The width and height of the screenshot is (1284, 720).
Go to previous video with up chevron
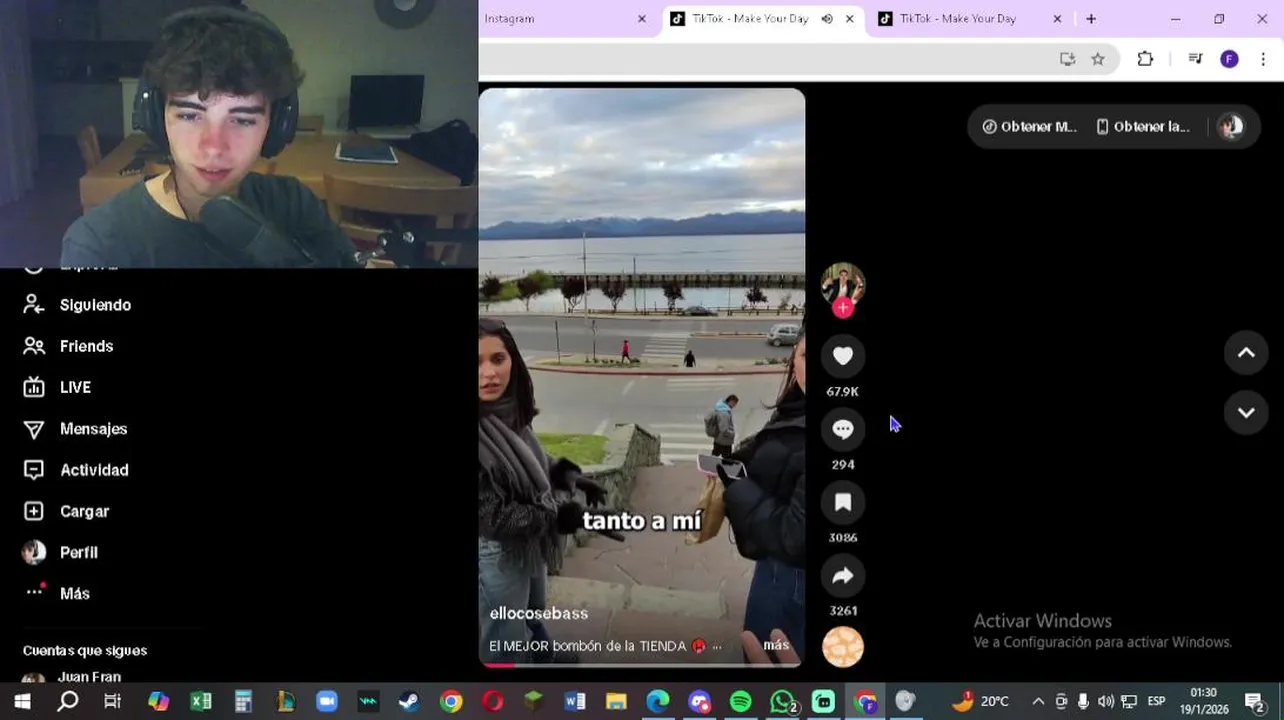(1246, 352)
